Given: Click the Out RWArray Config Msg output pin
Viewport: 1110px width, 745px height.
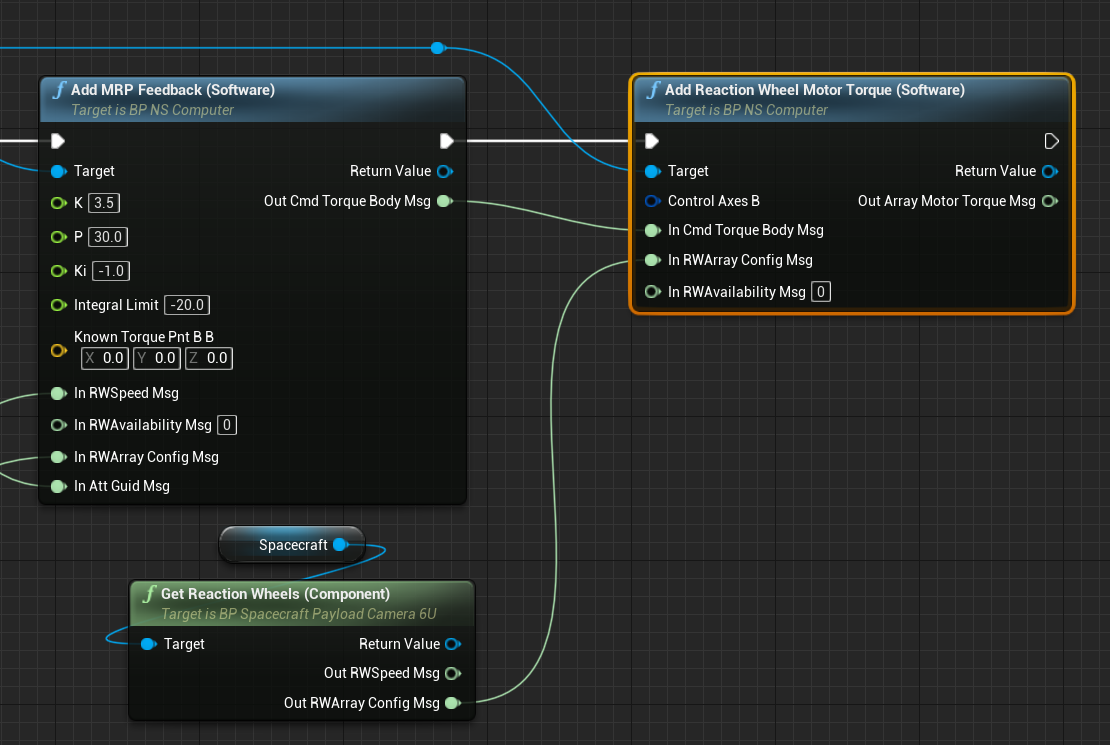Looking at the screenshot, I should pyautogui.click(x=452, y=703).
